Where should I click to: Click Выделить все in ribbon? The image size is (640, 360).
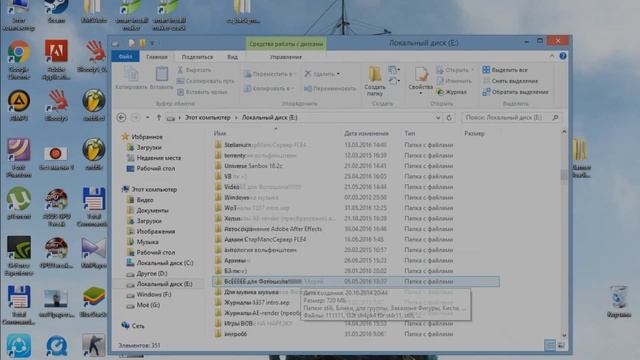[505, 70]
